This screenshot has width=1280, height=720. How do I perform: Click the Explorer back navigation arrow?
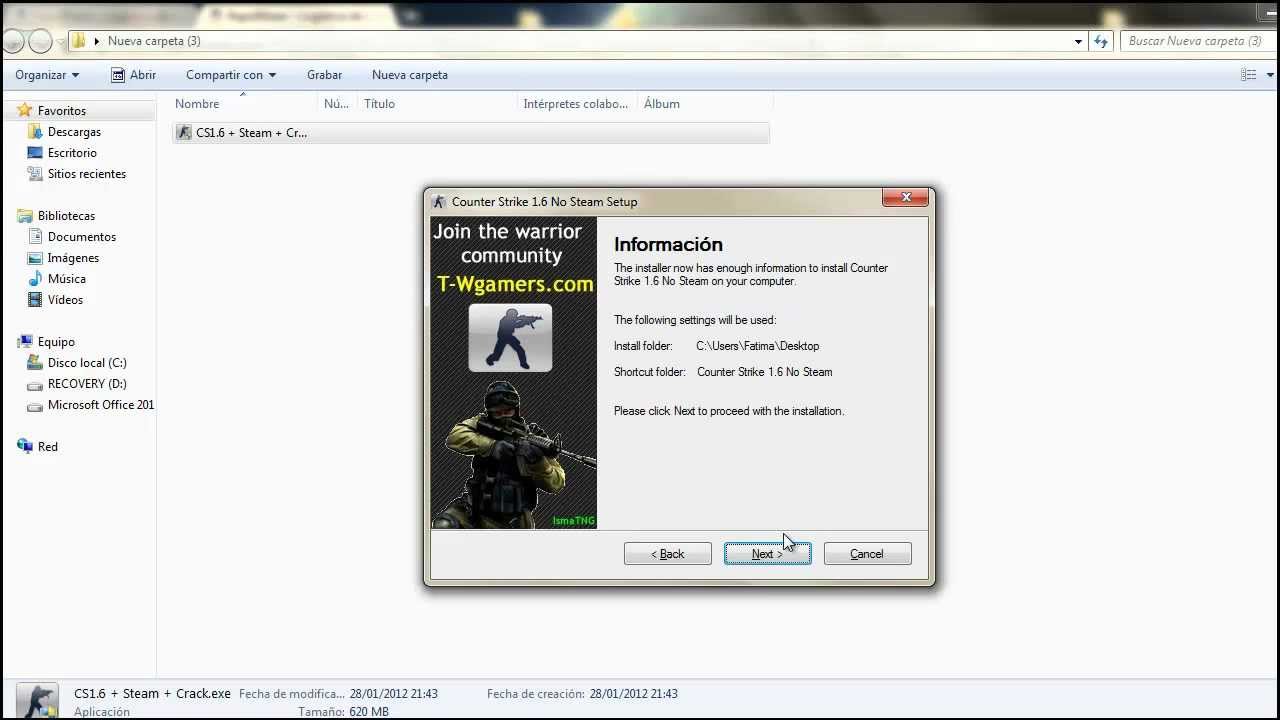pyautogui.click(x=13, y=41)
